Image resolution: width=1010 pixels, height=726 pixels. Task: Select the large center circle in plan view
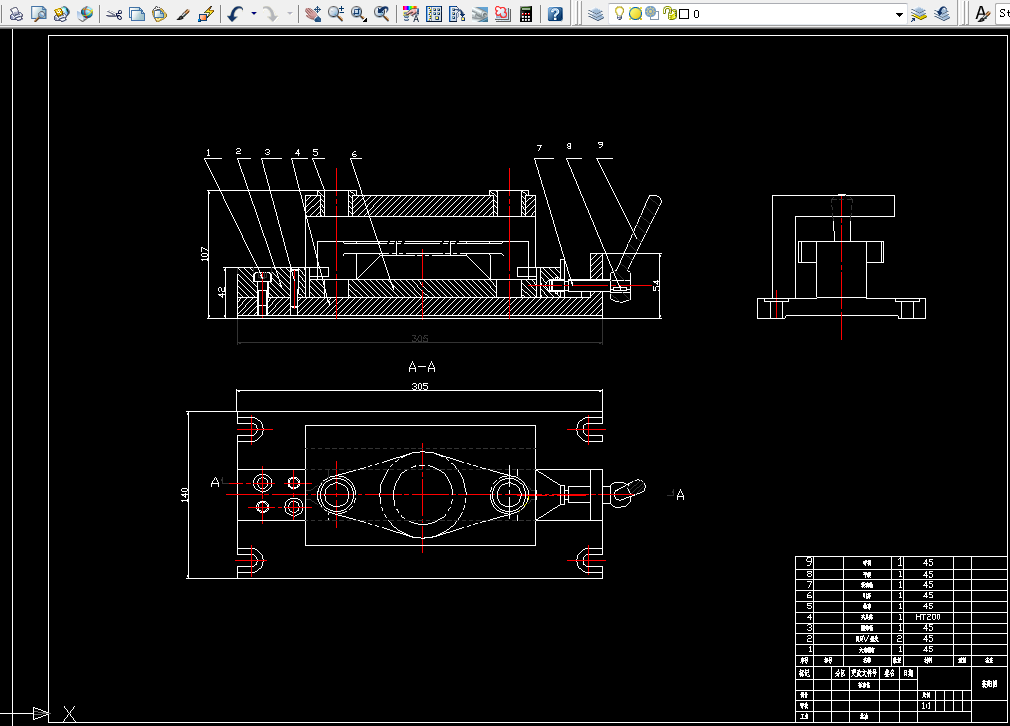click(423, 495)
